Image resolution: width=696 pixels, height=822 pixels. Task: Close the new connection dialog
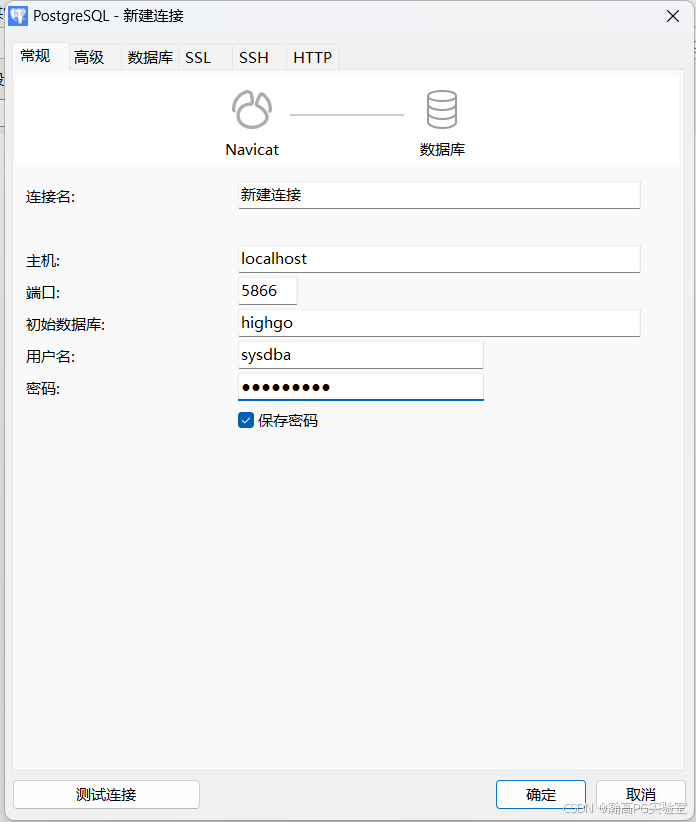point(673,16)
